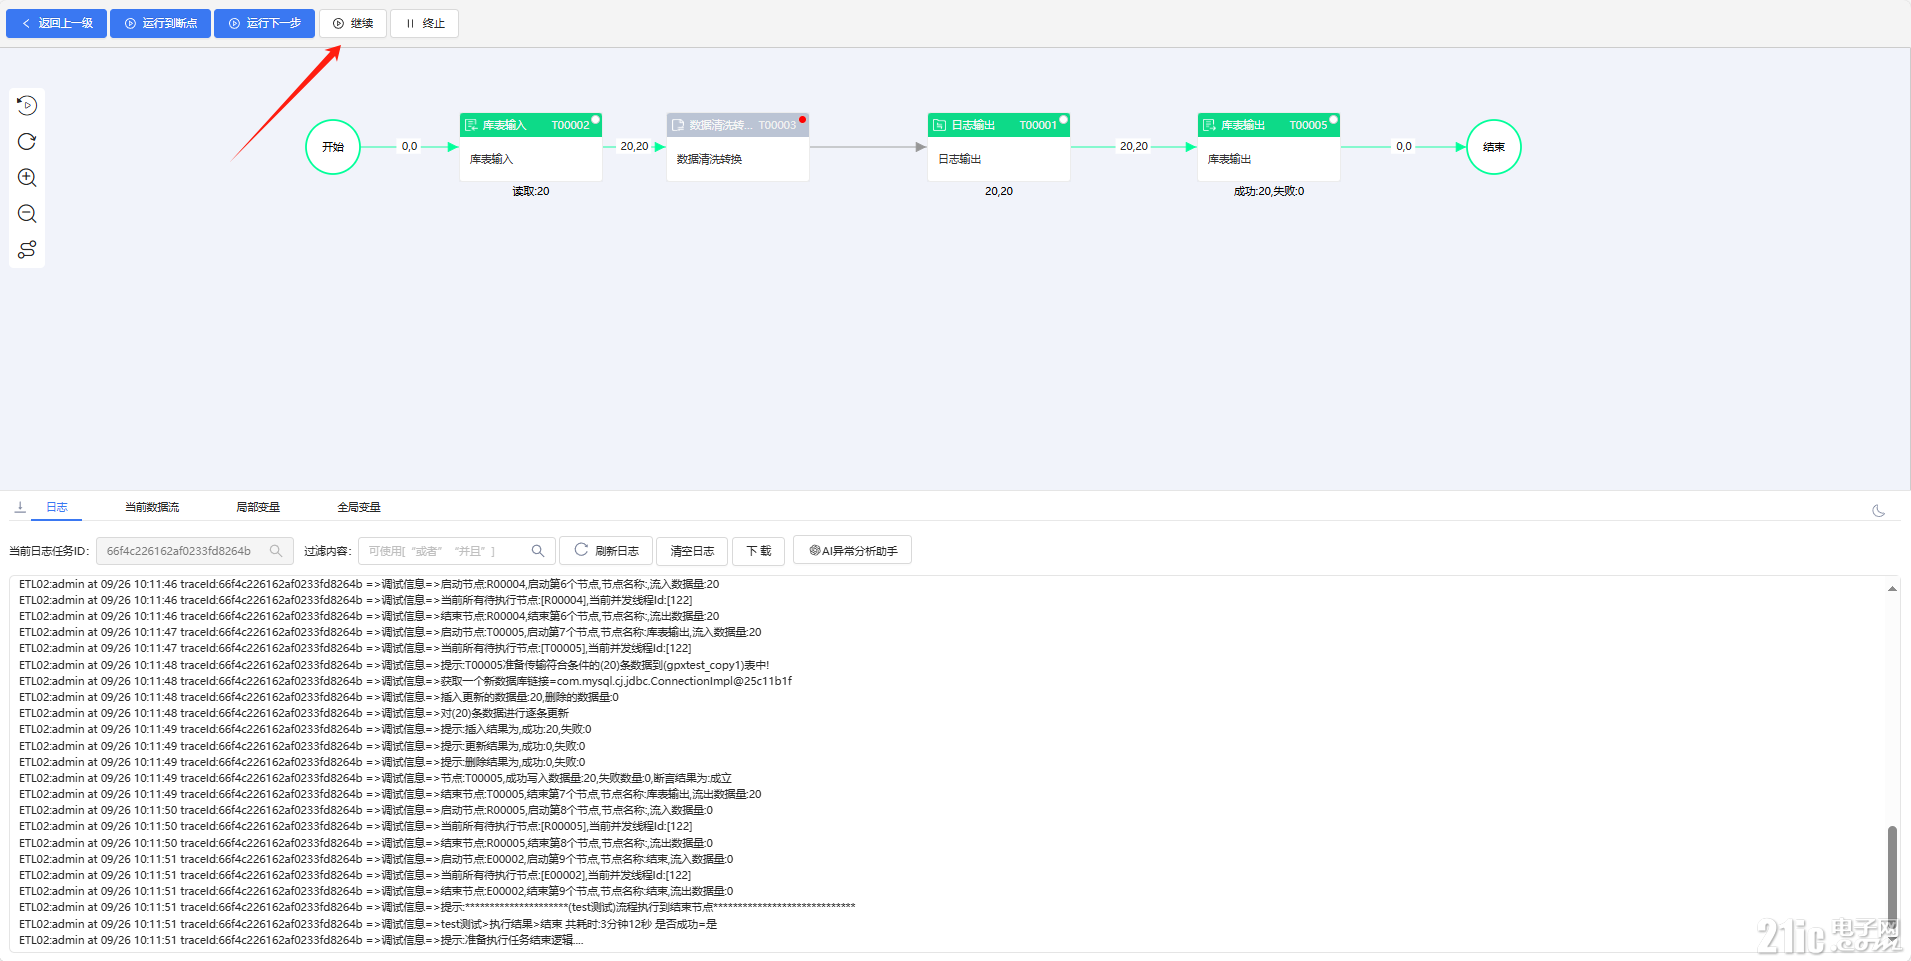Select the 库表输出 T00005 node
This screenshot has width=1911, height=961.
click(x=1269, y=147)
